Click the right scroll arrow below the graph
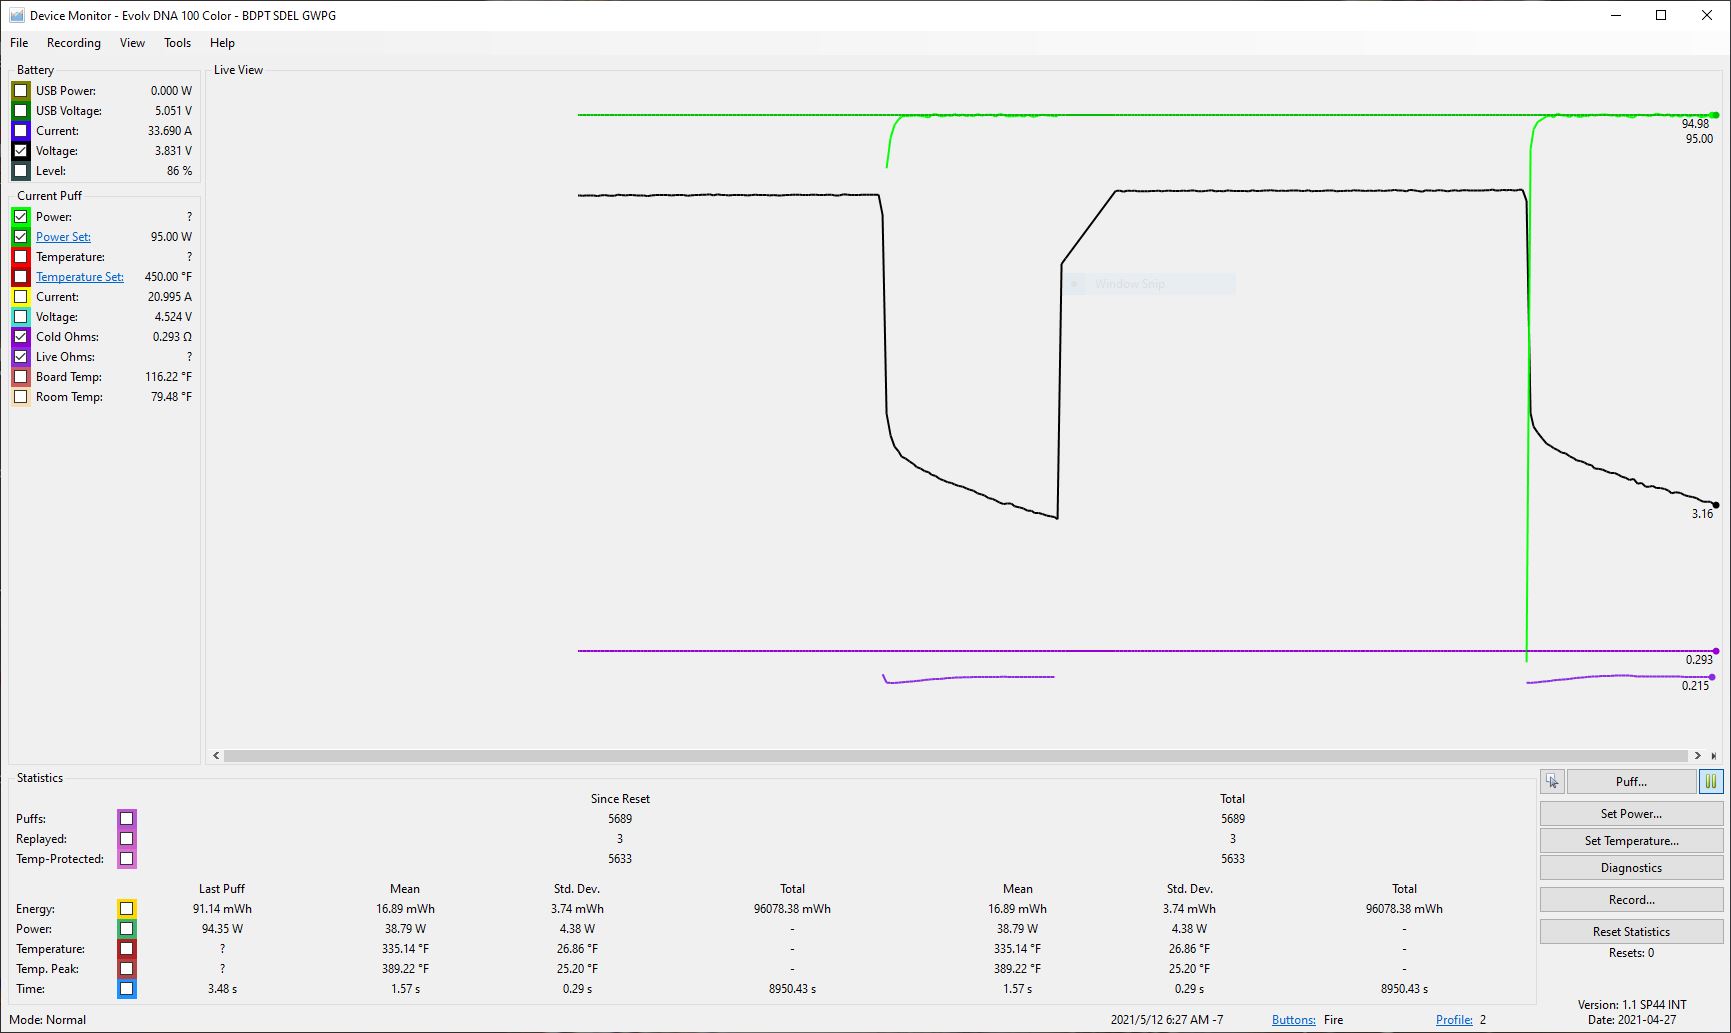The image size is (1731, 1033). pyautogui.click(x=1697, y=756)
